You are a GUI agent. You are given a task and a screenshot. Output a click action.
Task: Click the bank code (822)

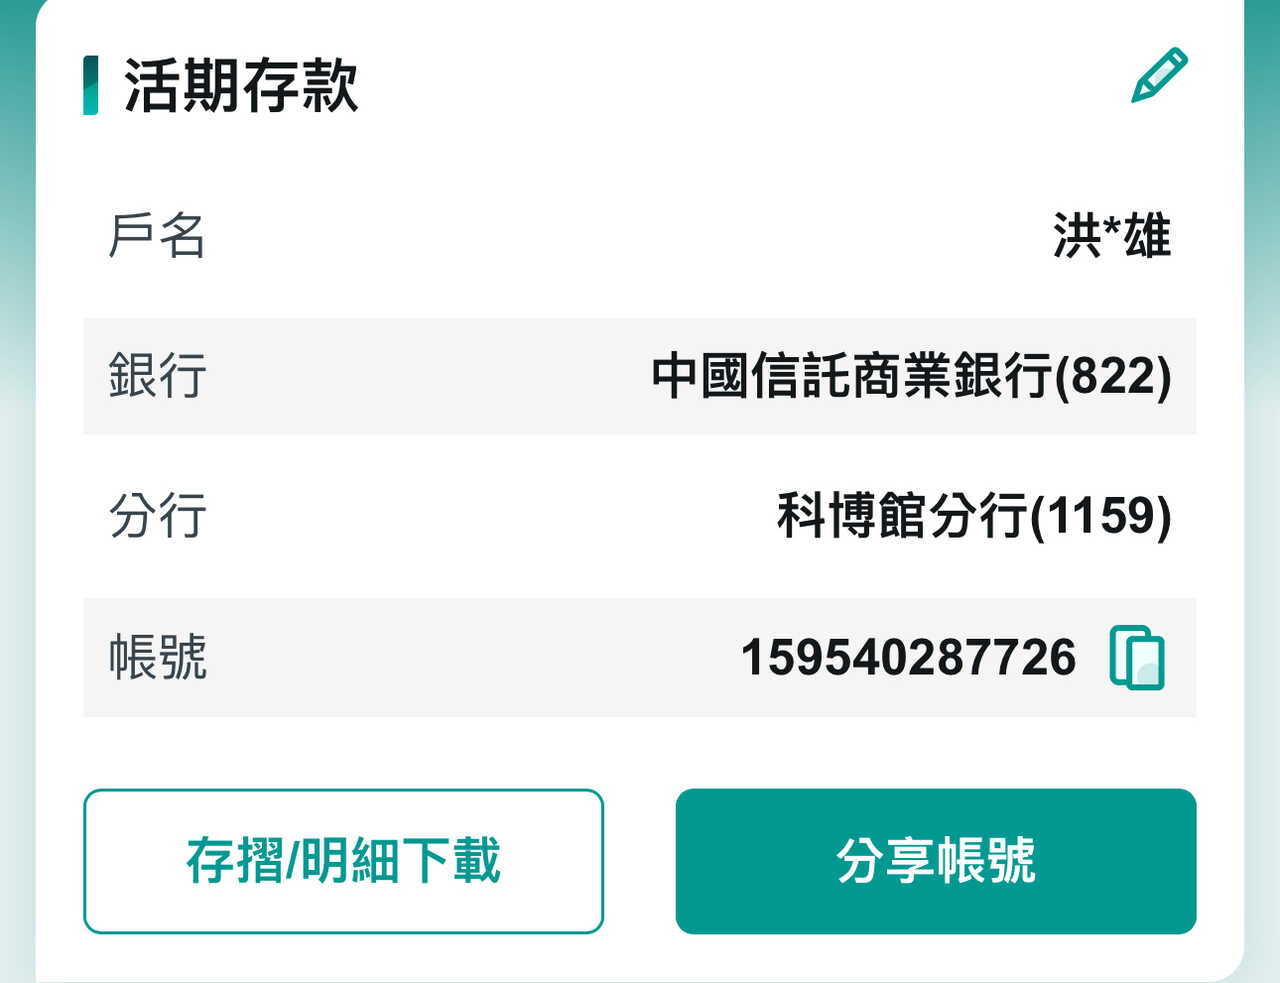pyautogui.click(x=1113, y=376)
